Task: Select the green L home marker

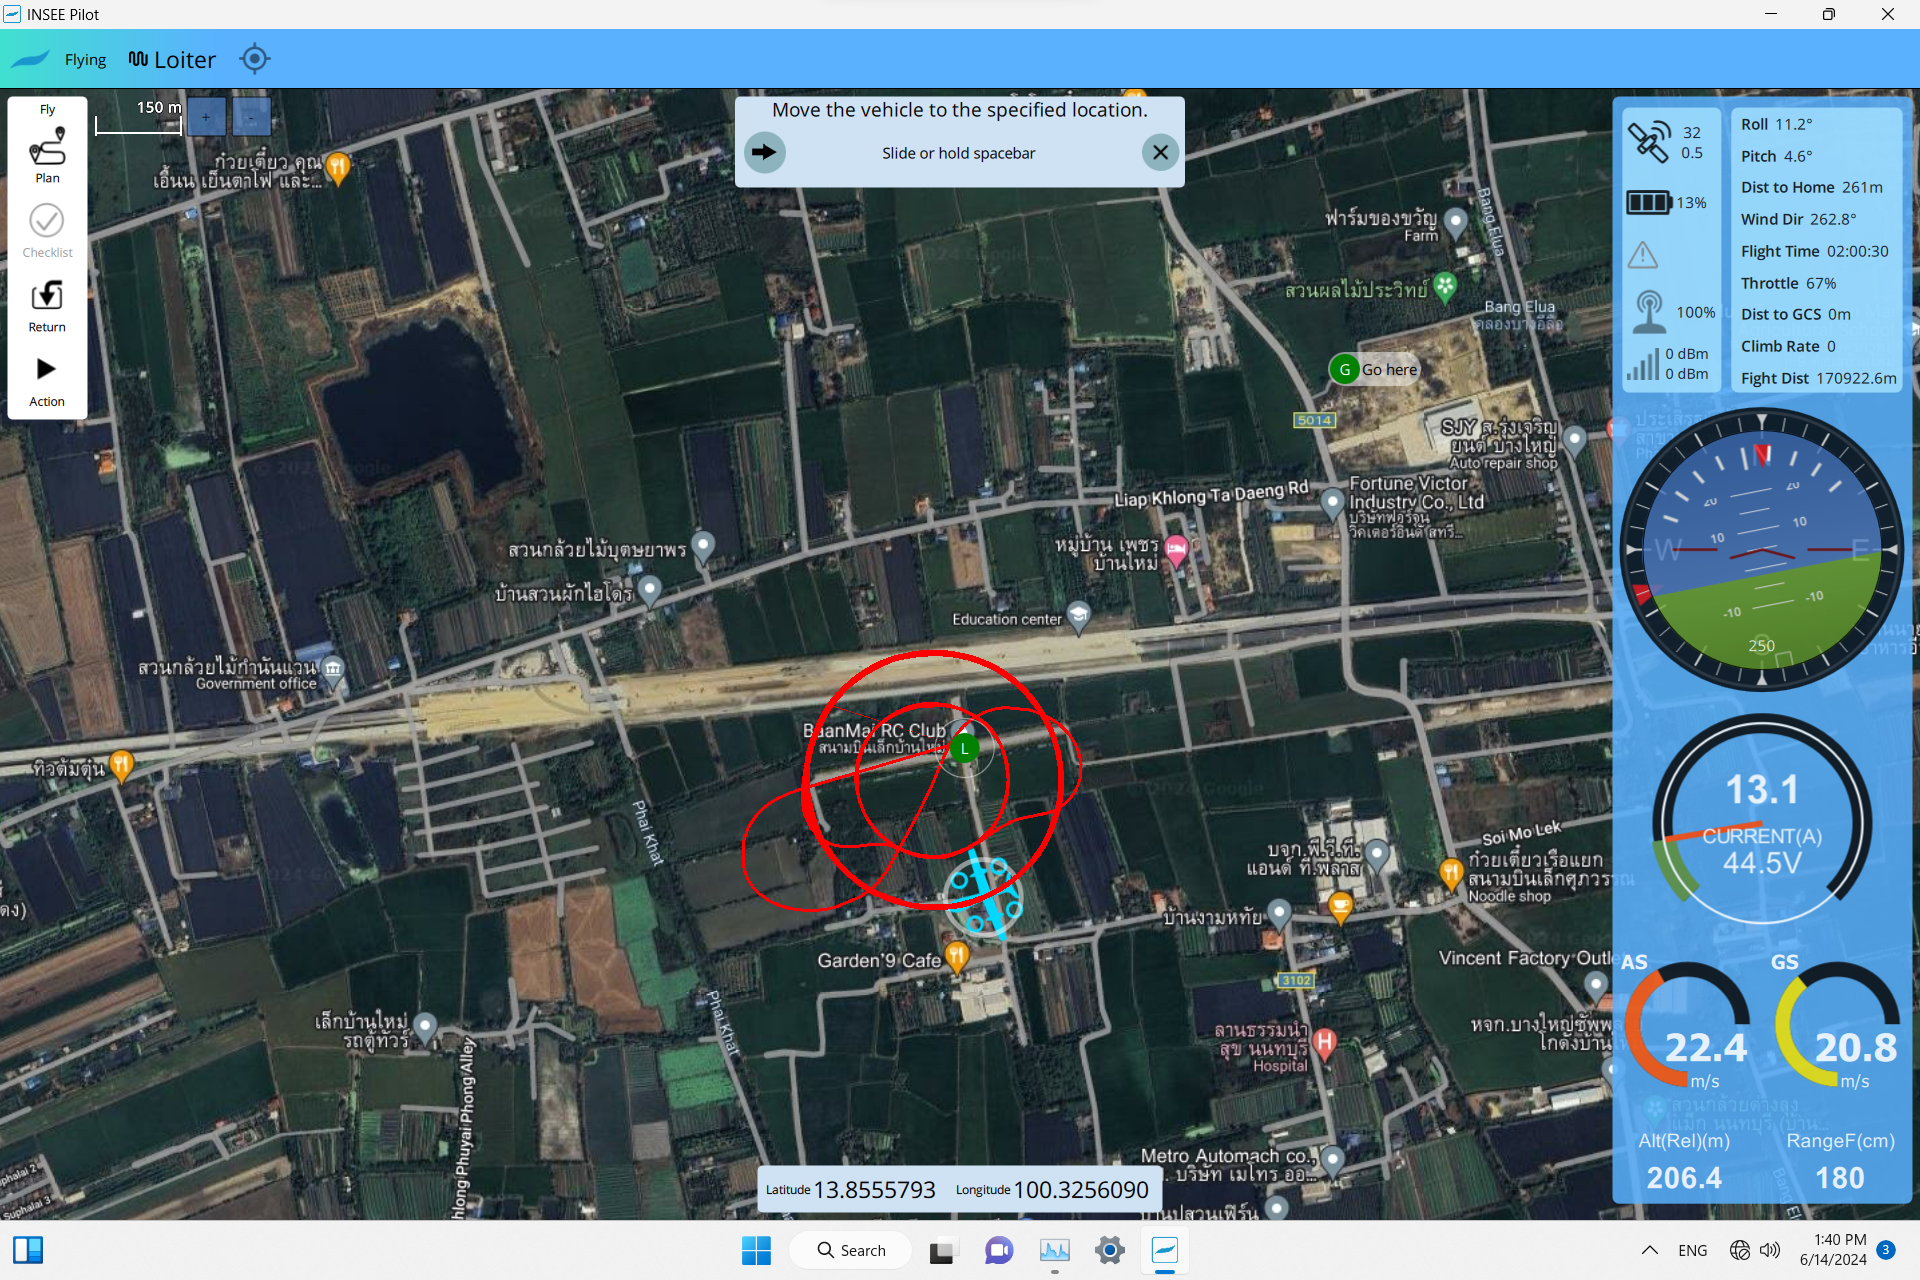Action: [x=965, y=748]
